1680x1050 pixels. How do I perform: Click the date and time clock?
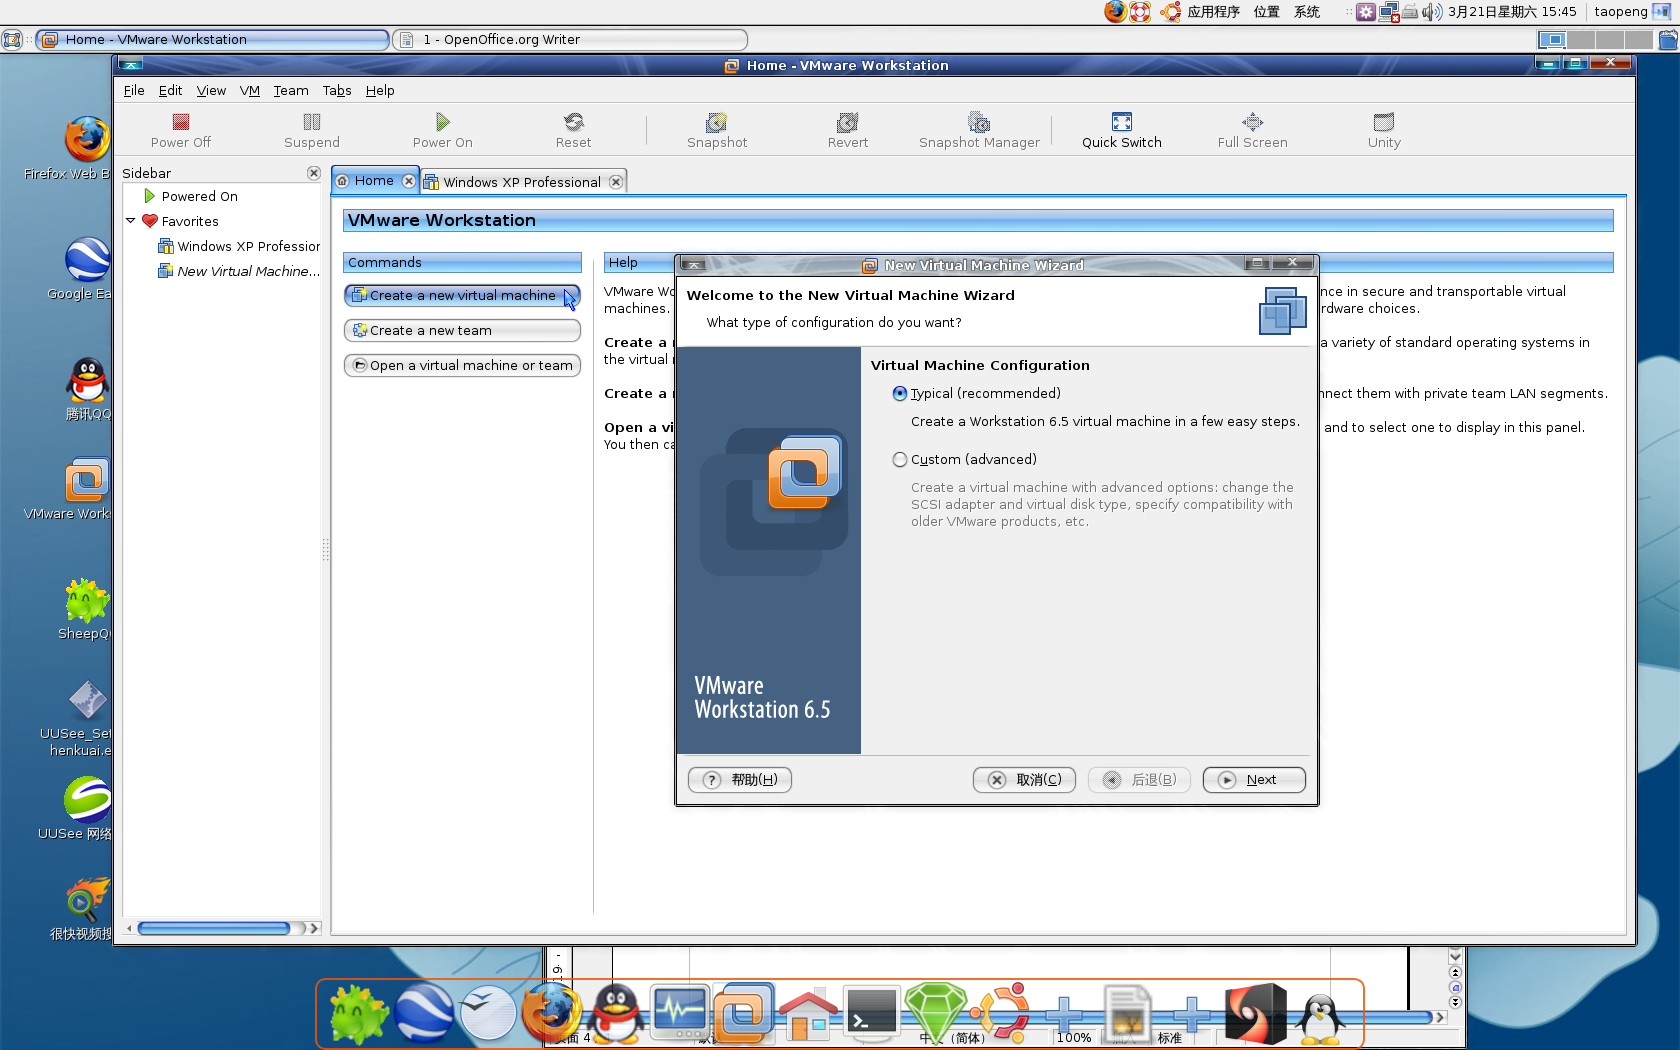(1512, 12)
